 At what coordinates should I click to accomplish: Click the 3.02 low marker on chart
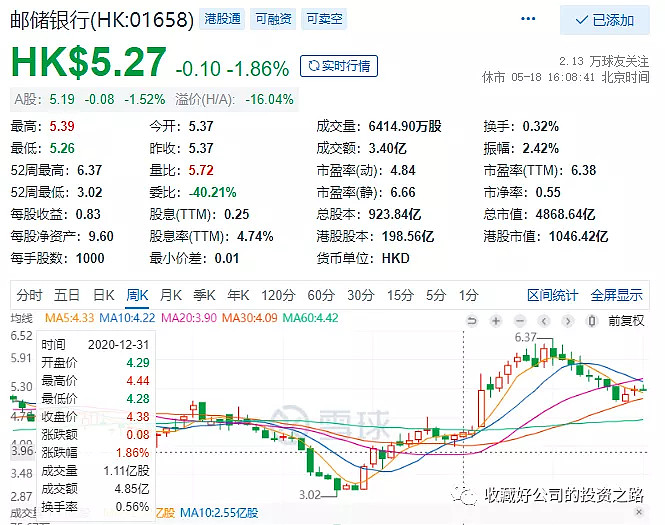pos(310,495)
